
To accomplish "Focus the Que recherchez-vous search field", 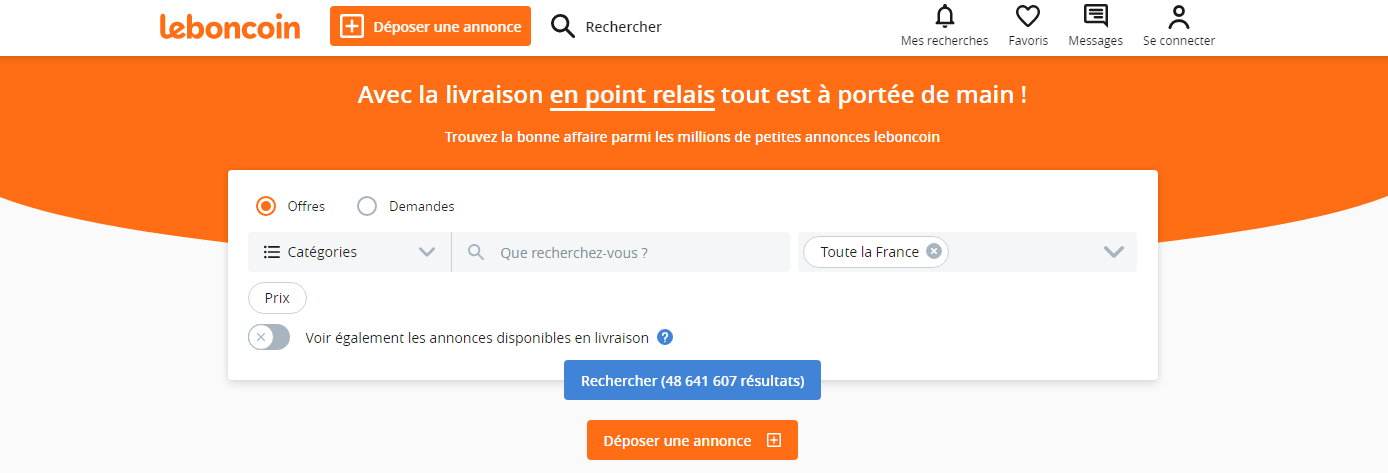I will [621, 252].
